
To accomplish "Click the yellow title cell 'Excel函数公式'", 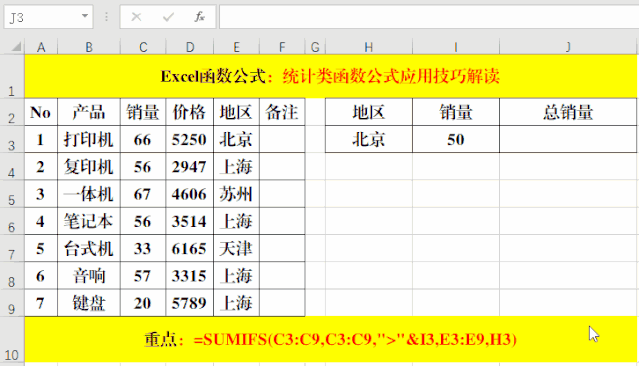I will (331, 76).
